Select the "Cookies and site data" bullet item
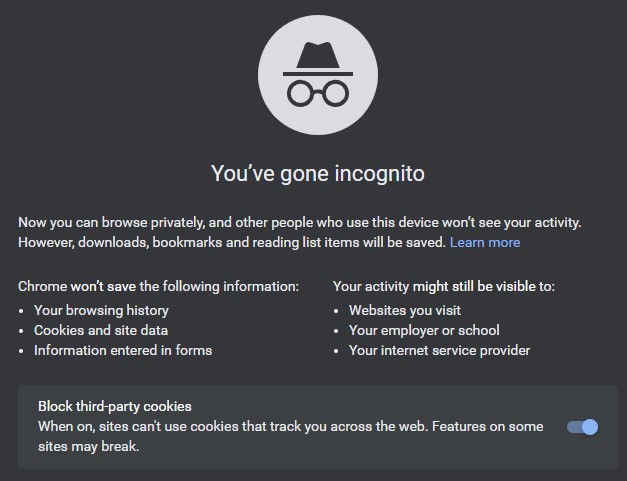This screenshot has height=481, width=627. [x=101, y=330]
